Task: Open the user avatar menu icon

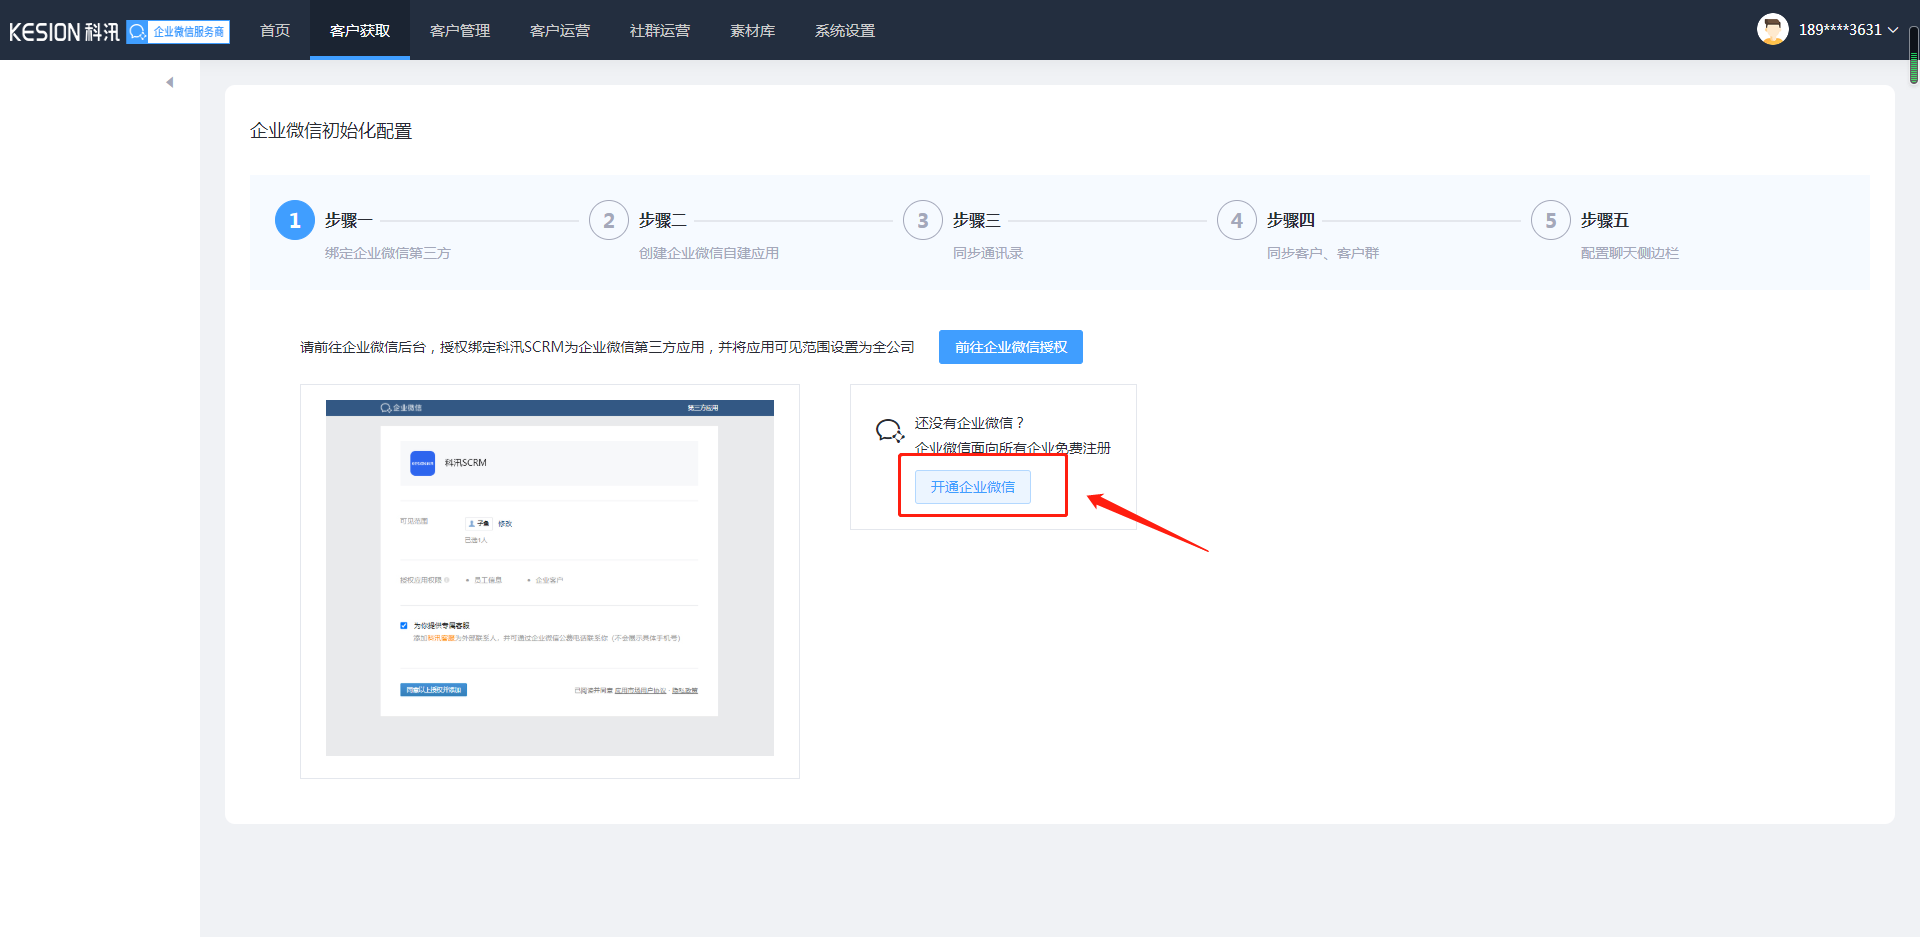Action: click(1772, 29)
